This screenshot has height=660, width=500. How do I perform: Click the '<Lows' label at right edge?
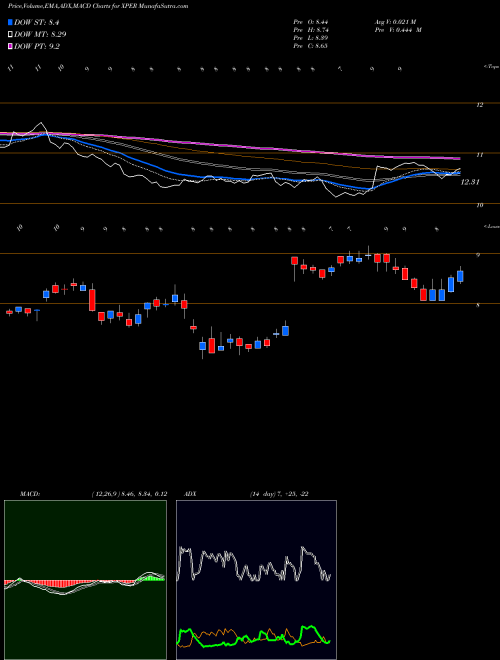(491, 226)
